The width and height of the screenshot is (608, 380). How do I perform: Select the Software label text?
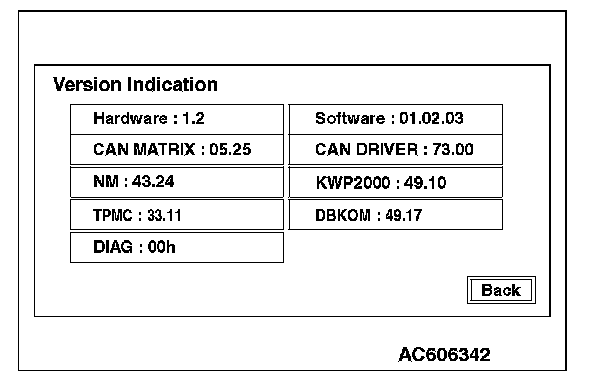tap(350, 118)
